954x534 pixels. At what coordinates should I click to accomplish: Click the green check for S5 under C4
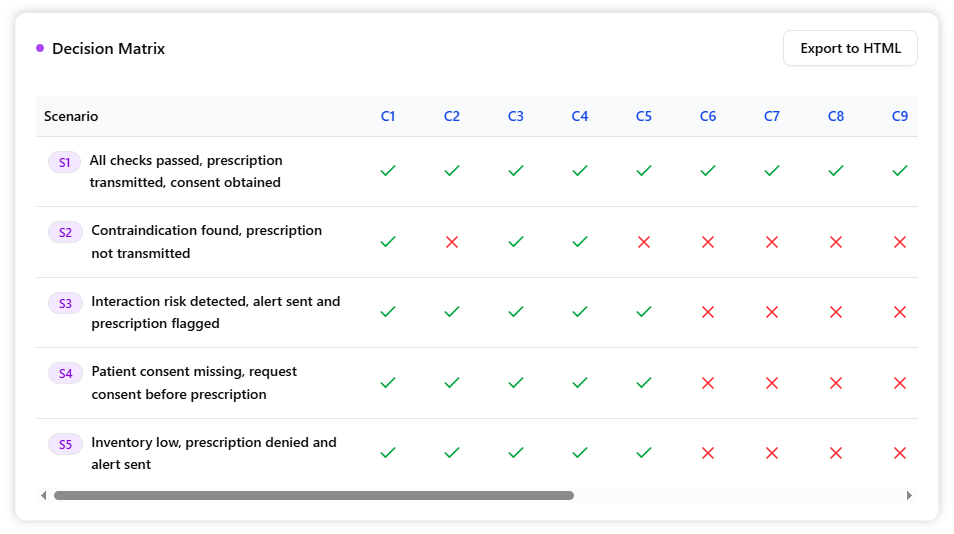click(x=580, y=453)
